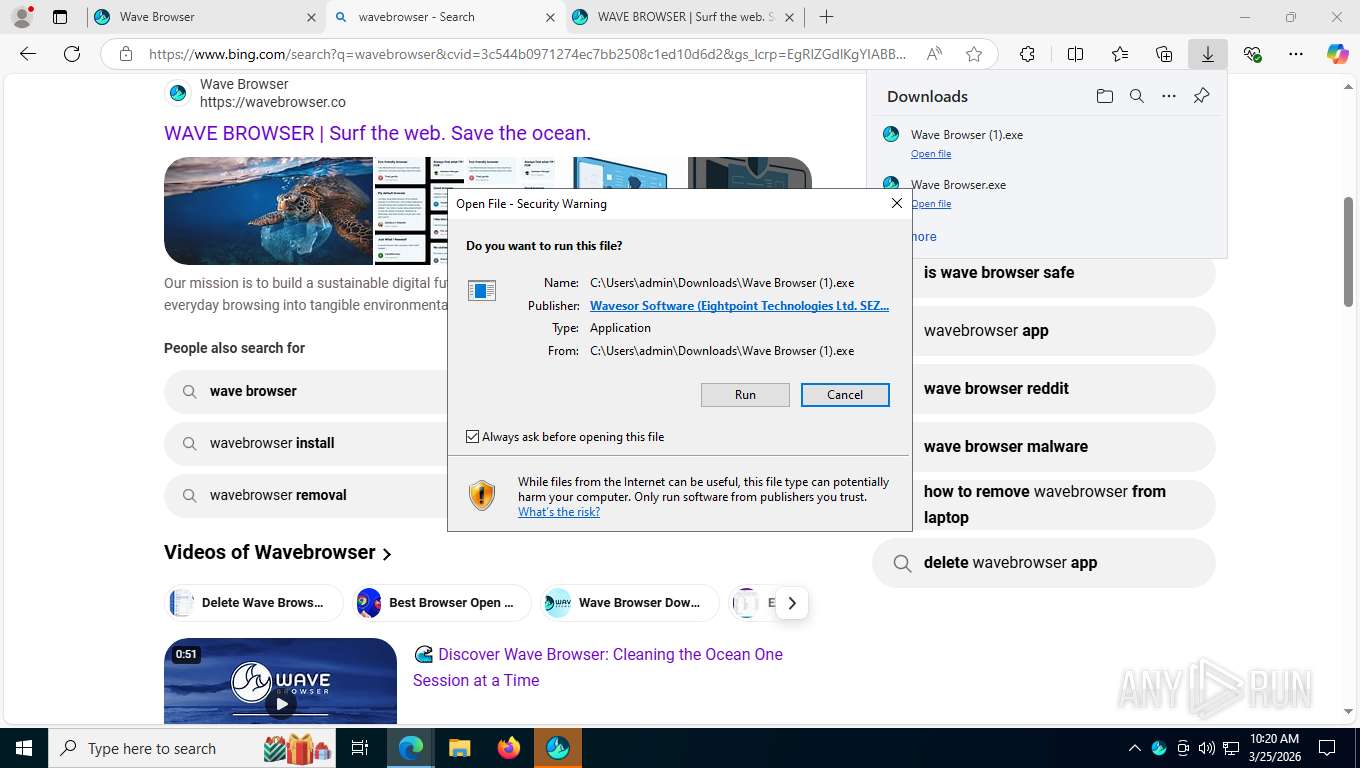Image resolution: width=1360 pixels, height=768 pixels.
Task: Open the Collections icon
Action: (x=1164, y=54)
